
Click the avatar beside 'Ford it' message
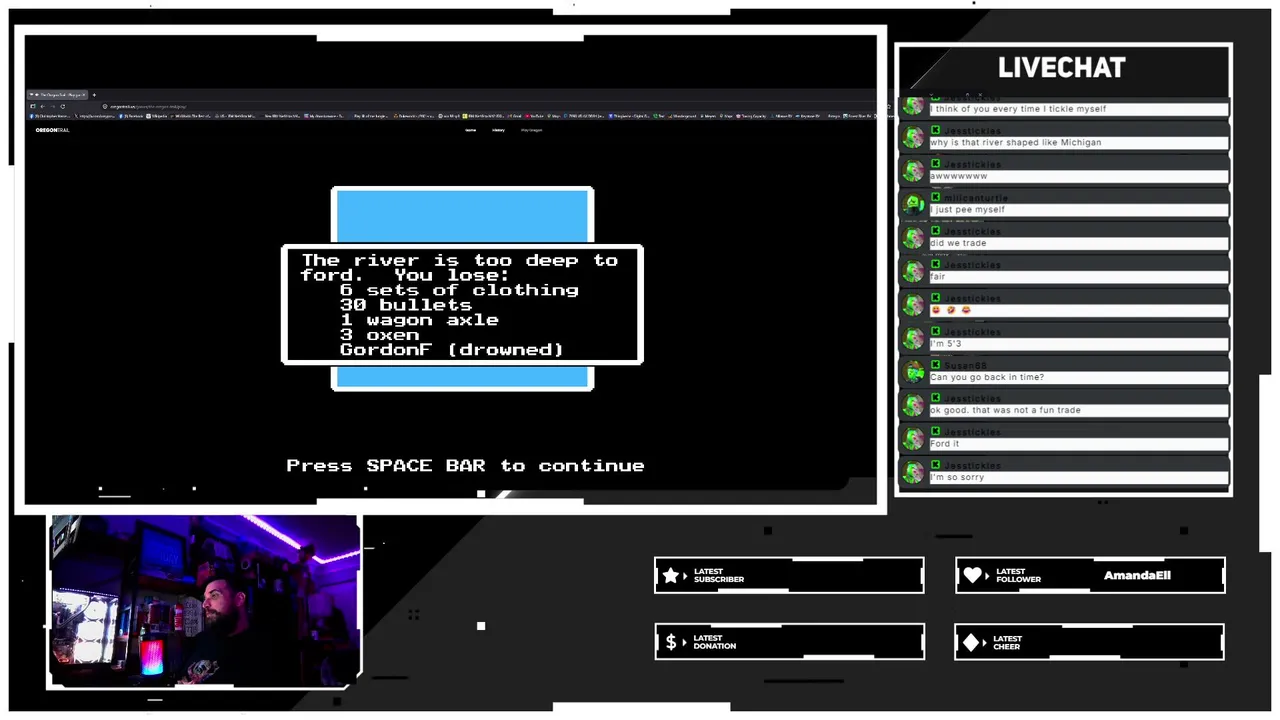point(913,439)
